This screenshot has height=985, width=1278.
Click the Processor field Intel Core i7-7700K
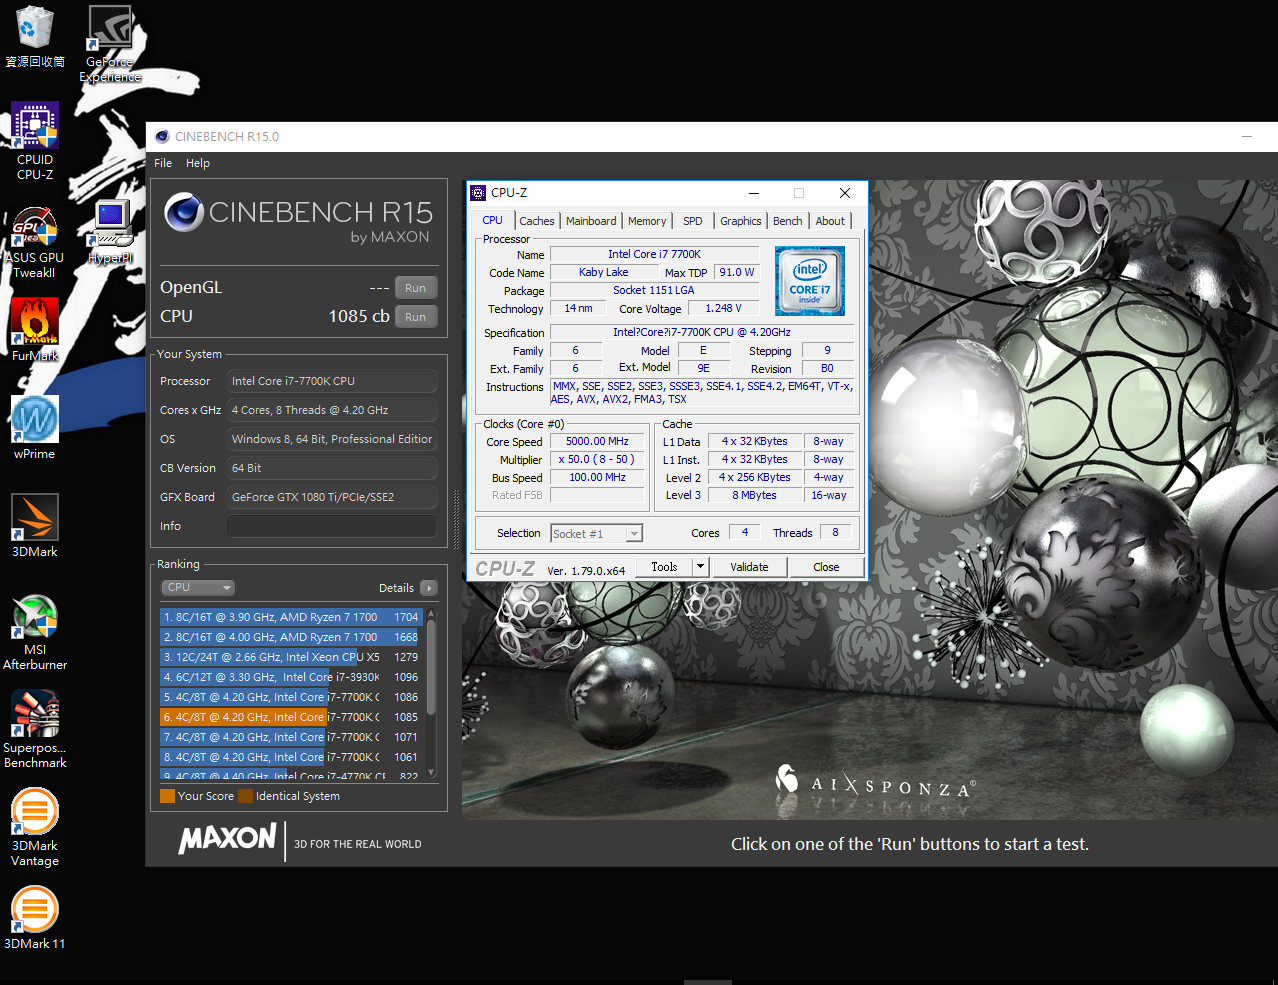(332, 381)
